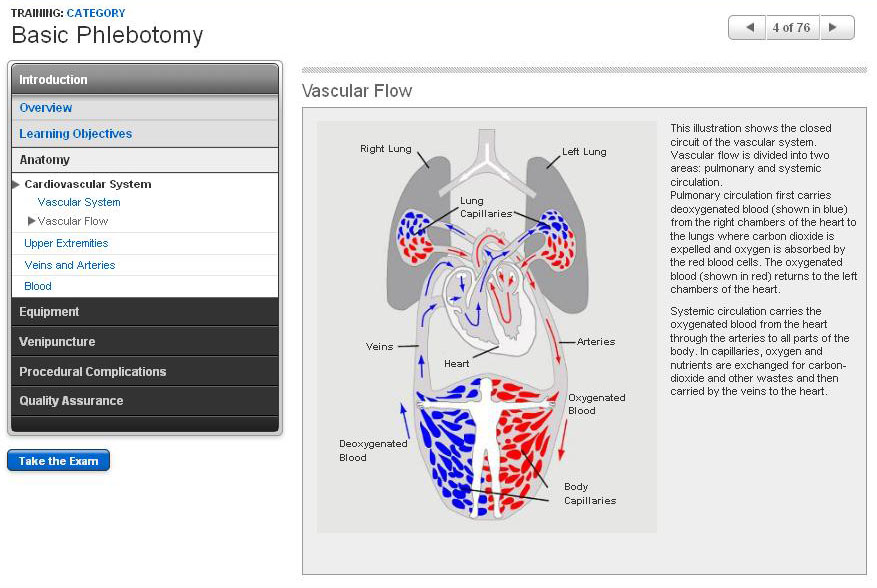The height and width of the screenshot is (588, 877).
Task: Open the Veins and Arteries topic
Action: pyautogui.click(x=70, y=265)
